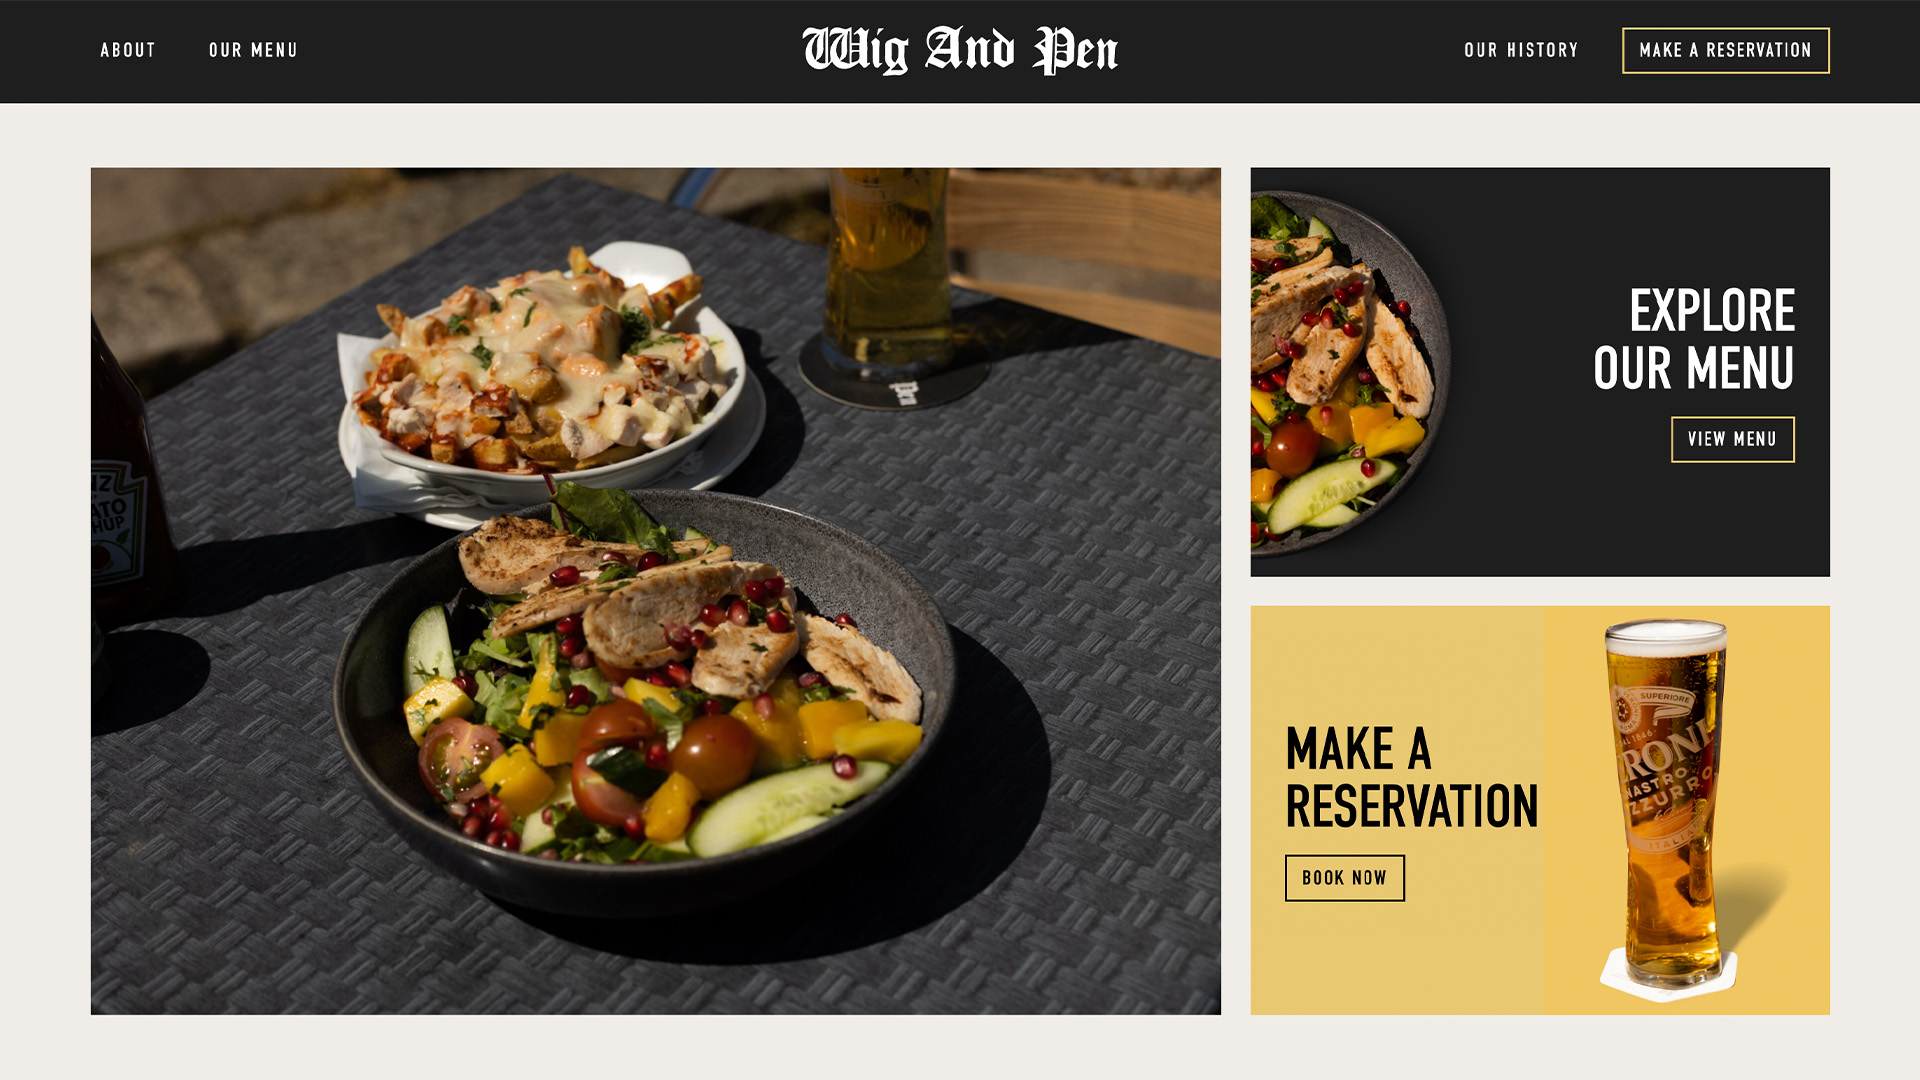This screenshot has height=1080, width=1920.
Task: Open the About page link
Action: [128, 50]
